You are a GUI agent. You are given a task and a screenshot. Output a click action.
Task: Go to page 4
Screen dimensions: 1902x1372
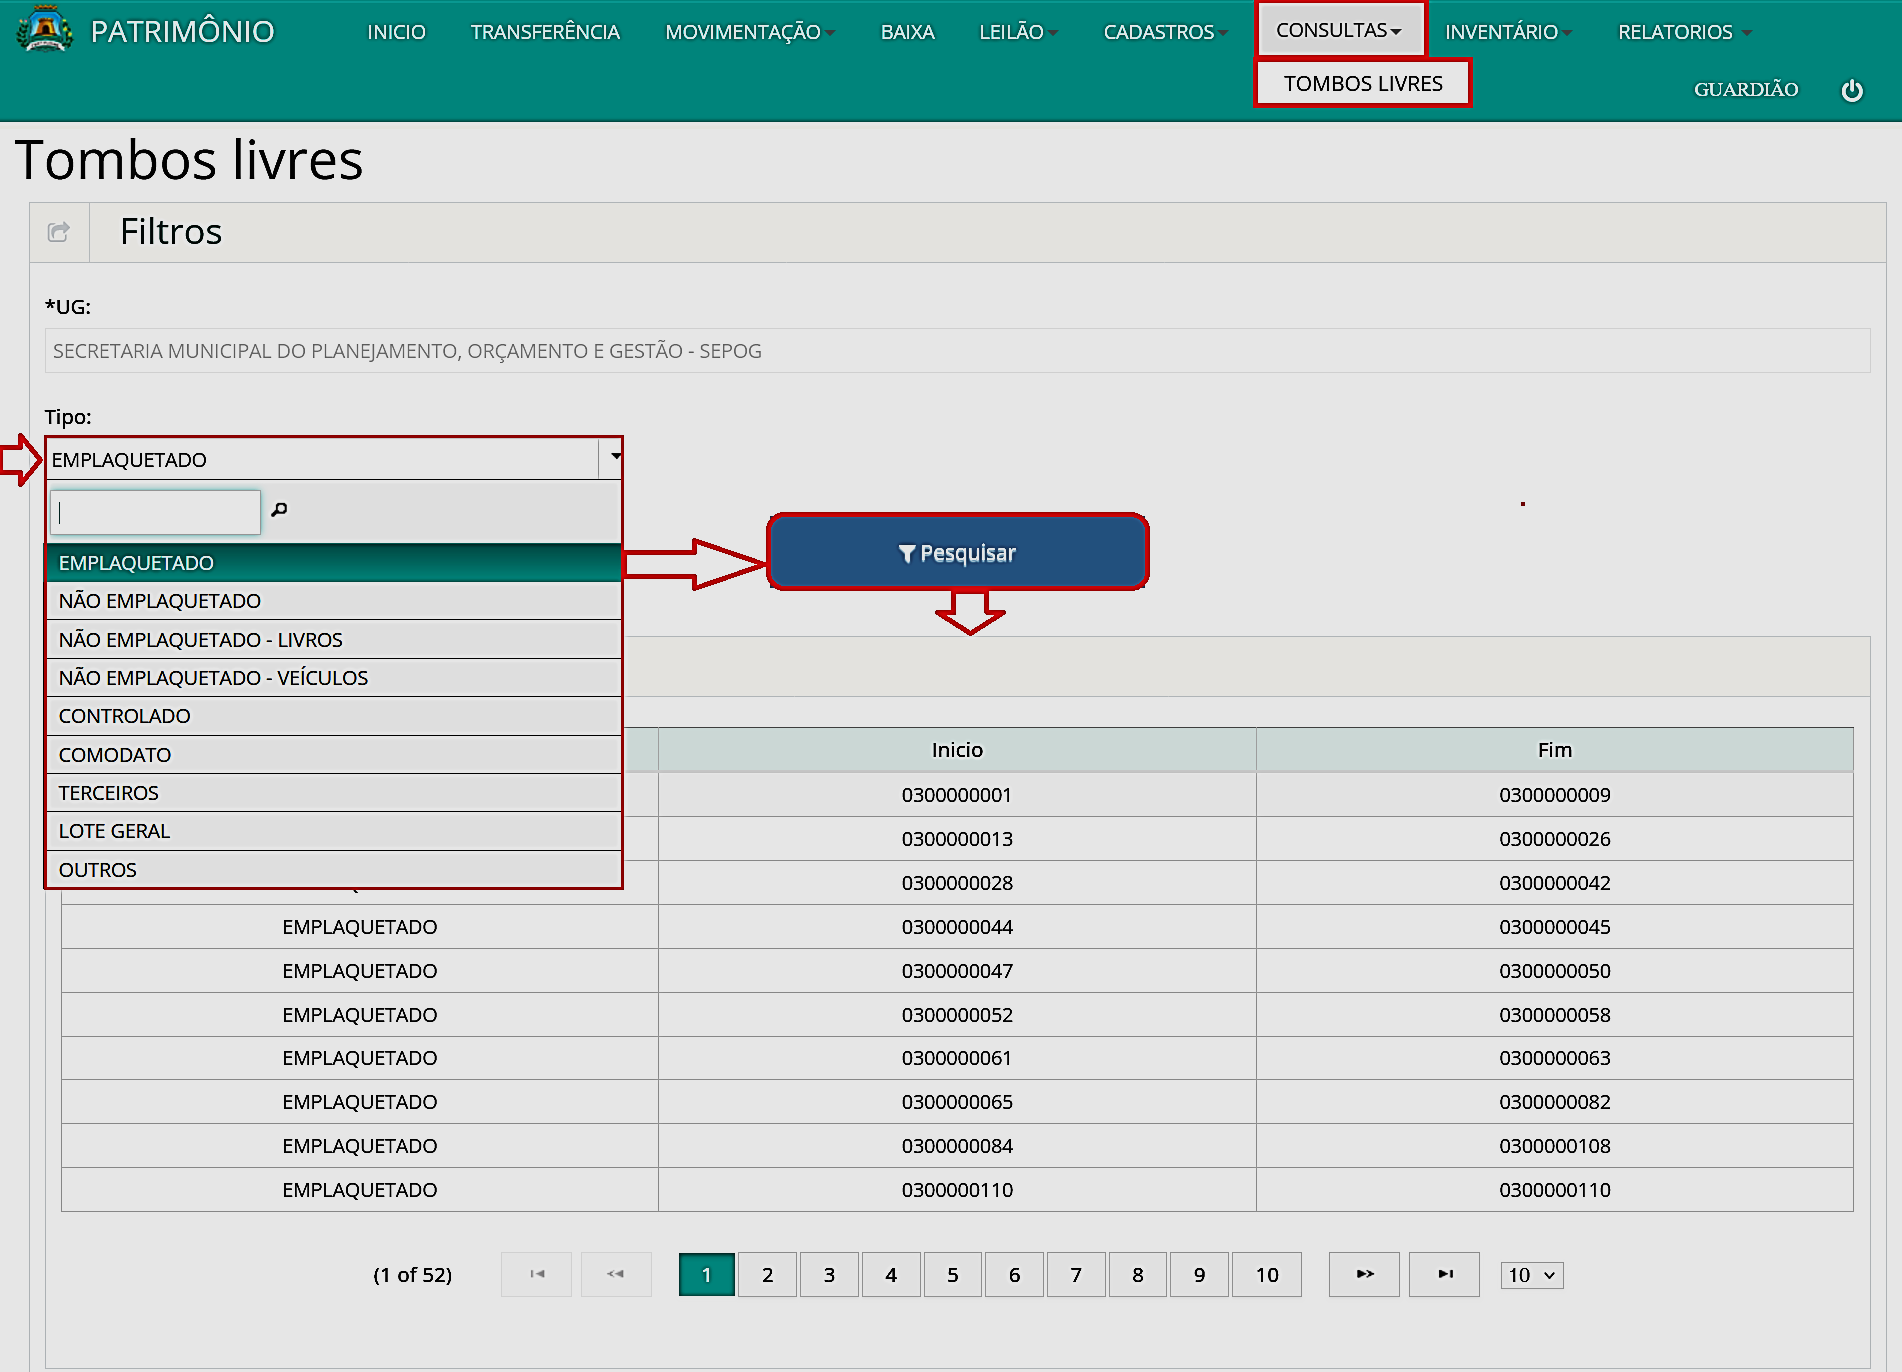click(x=891, y=1274)
